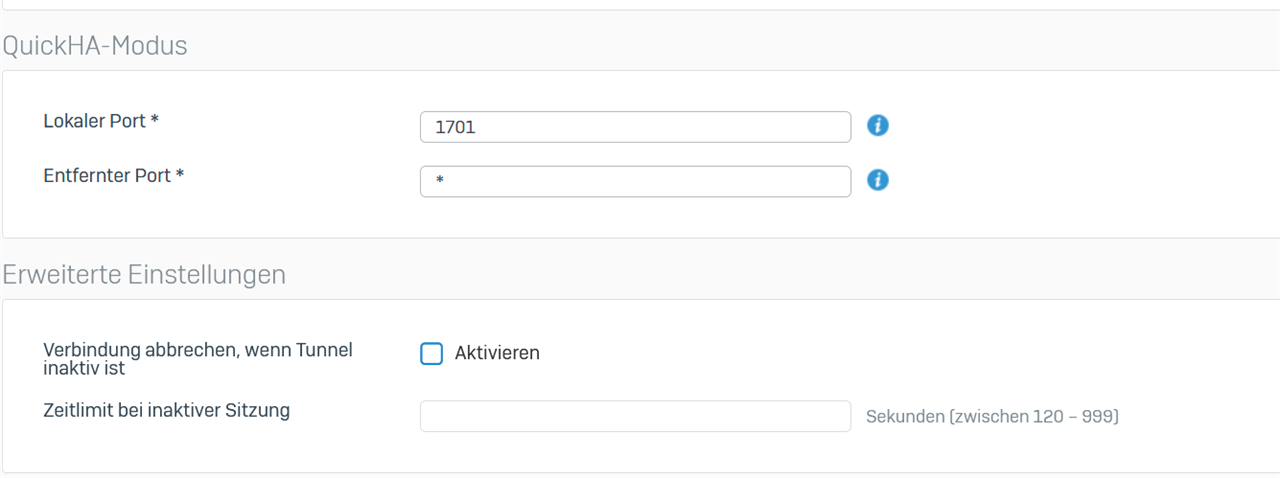Open the info tooltip for Lokaler Port

[878, 126]
